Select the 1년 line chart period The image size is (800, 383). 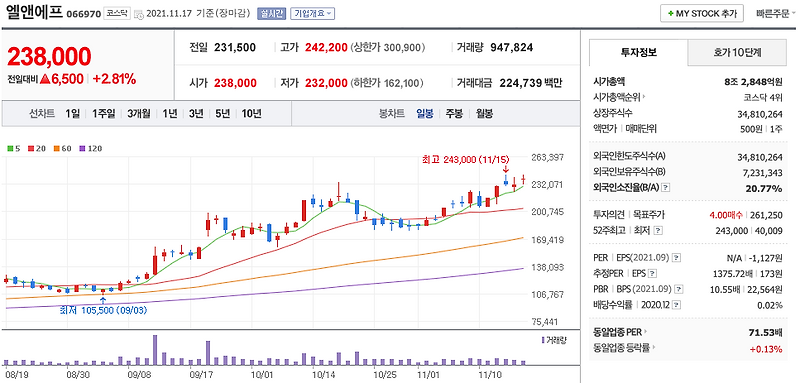pos(169,114)
